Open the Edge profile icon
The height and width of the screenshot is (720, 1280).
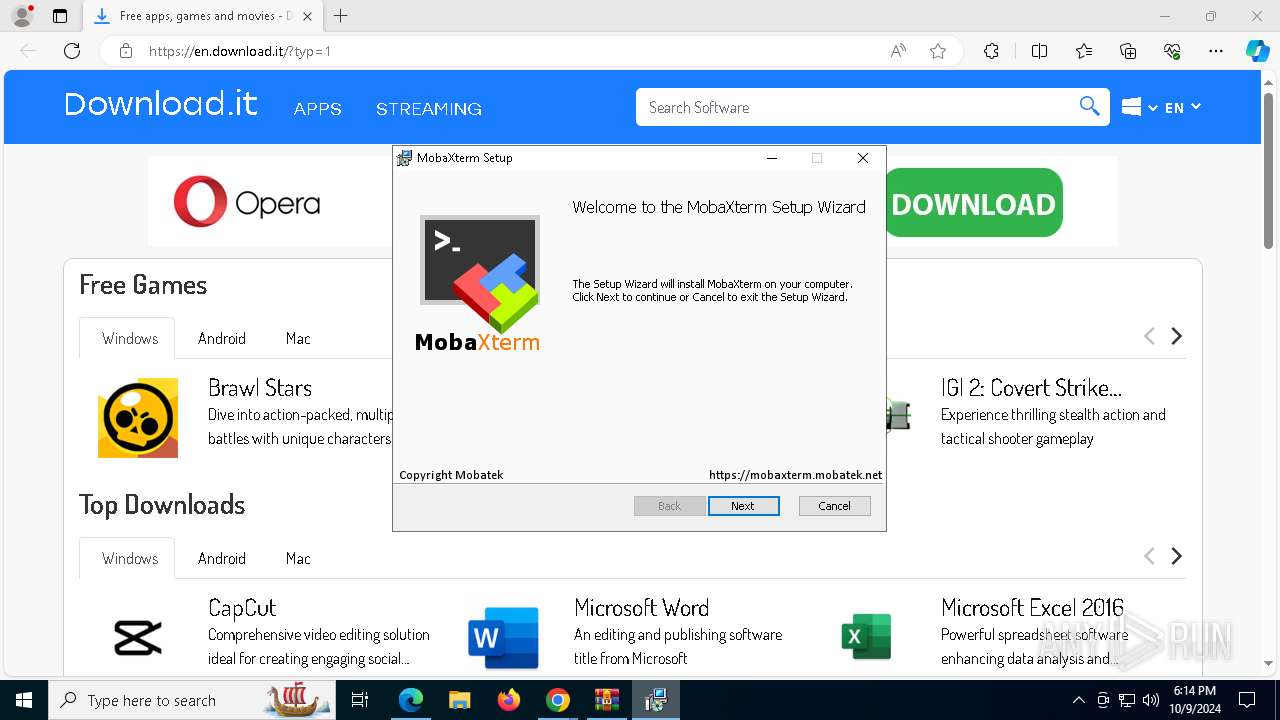(22, 16)
